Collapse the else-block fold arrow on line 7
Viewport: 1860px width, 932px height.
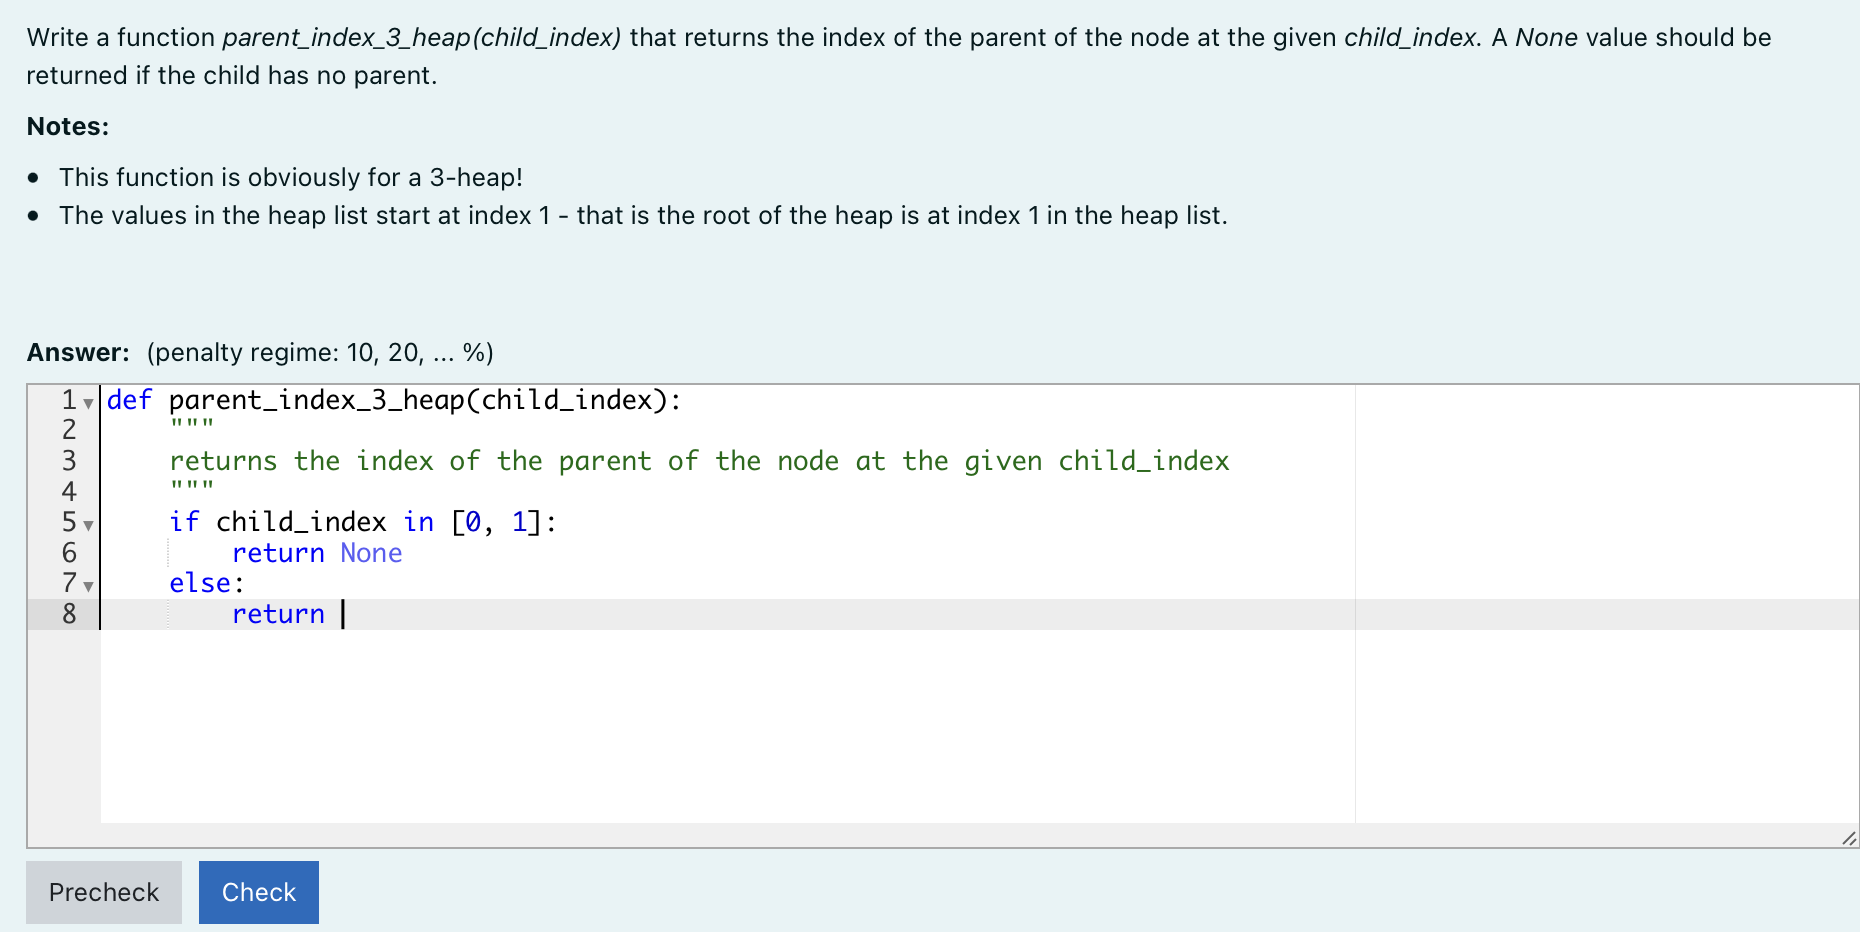(88, 587)
